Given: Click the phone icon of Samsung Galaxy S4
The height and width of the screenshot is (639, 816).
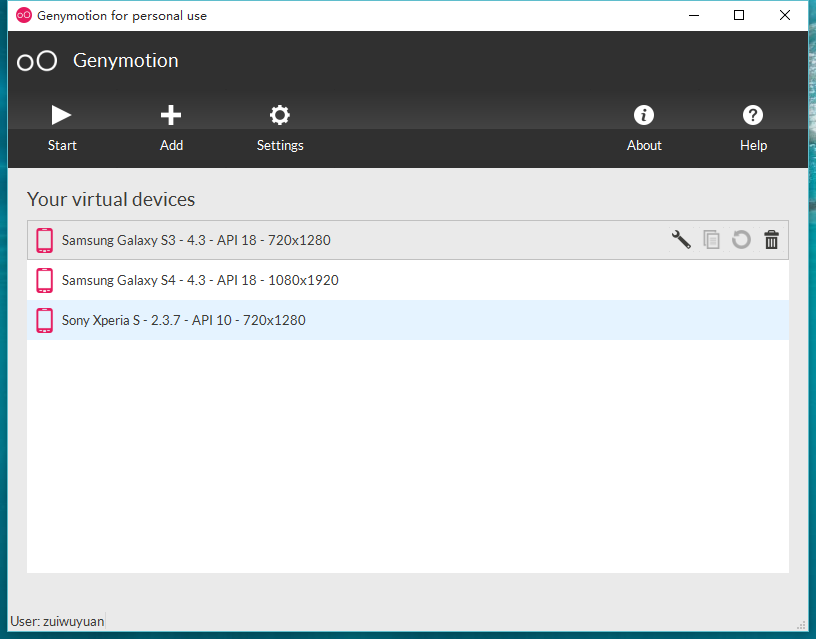Looking at the screenshot, I should 45,280.
